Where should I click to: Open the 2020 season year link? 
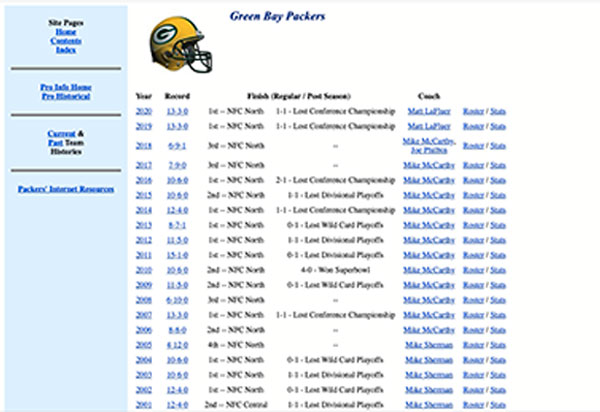pyautogui.click(x=143, y=111)
